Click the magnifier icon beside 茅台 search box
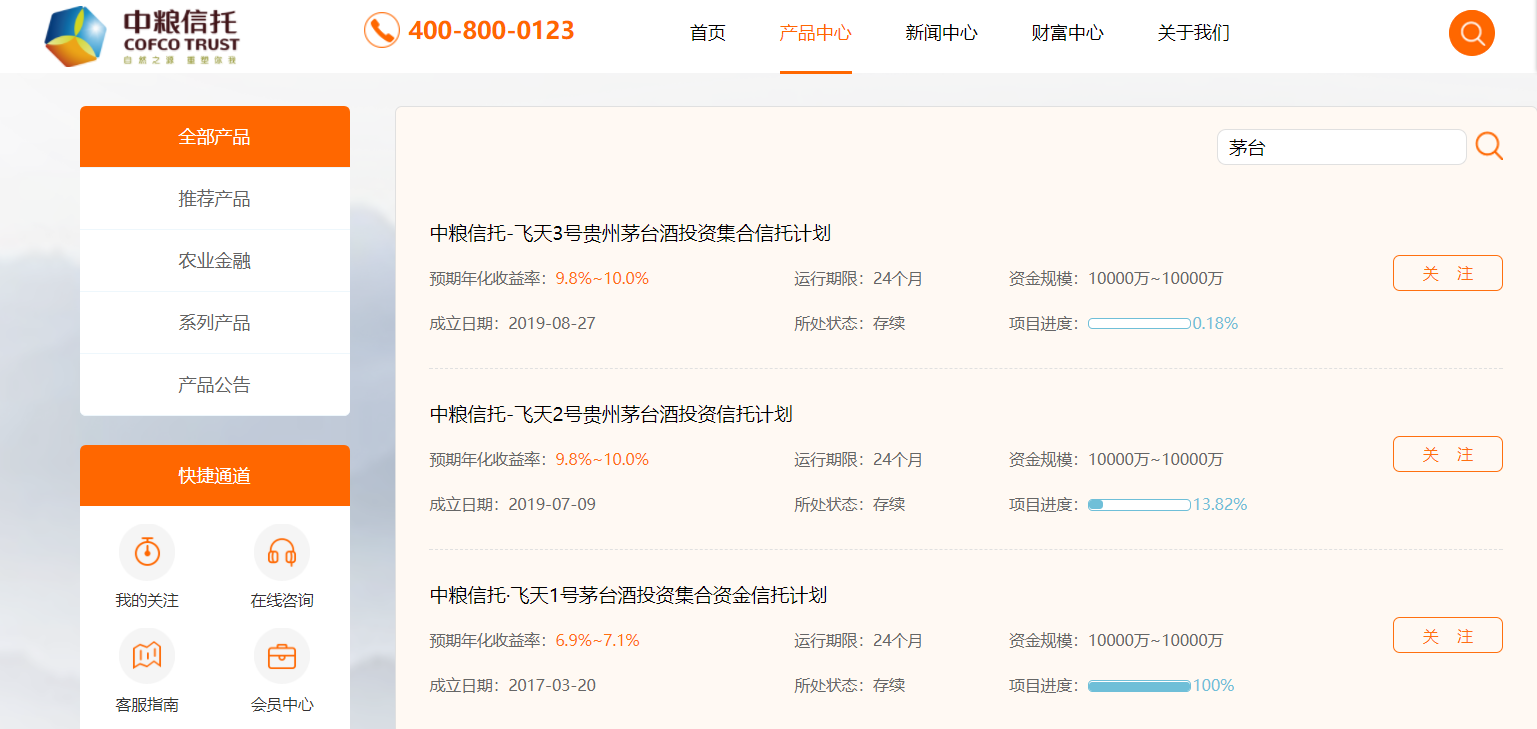The width and height of the screenshot is (1537, 729). pos(1489,146)
